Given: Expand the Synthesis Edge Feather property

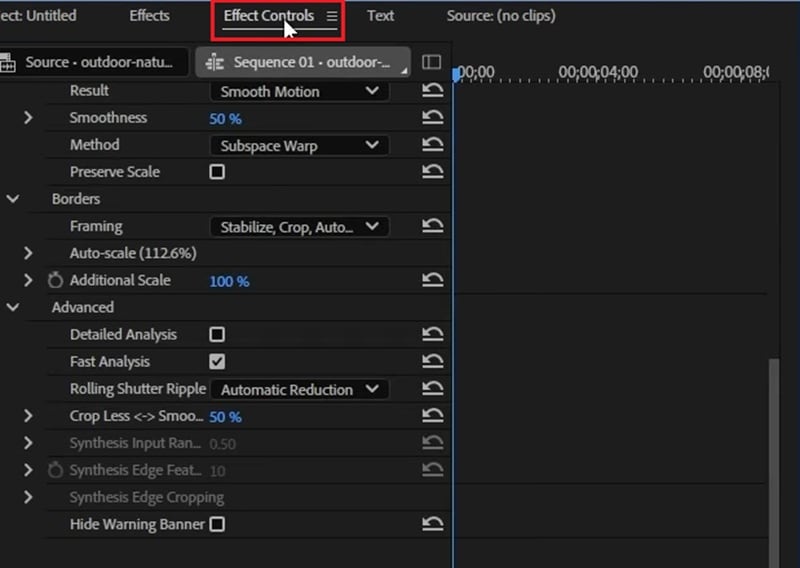Looking at the screenshot, I should pyautogui.click(x=28, y=470).
